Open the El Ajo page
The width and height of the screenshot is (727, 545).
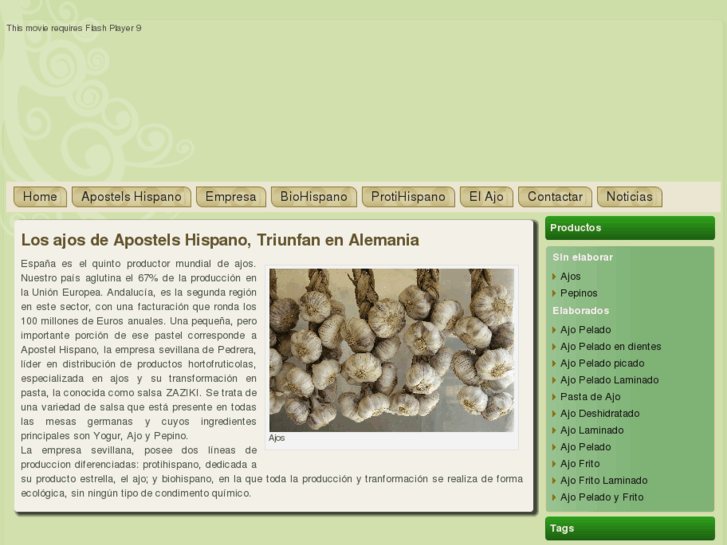tap(486, 197)
